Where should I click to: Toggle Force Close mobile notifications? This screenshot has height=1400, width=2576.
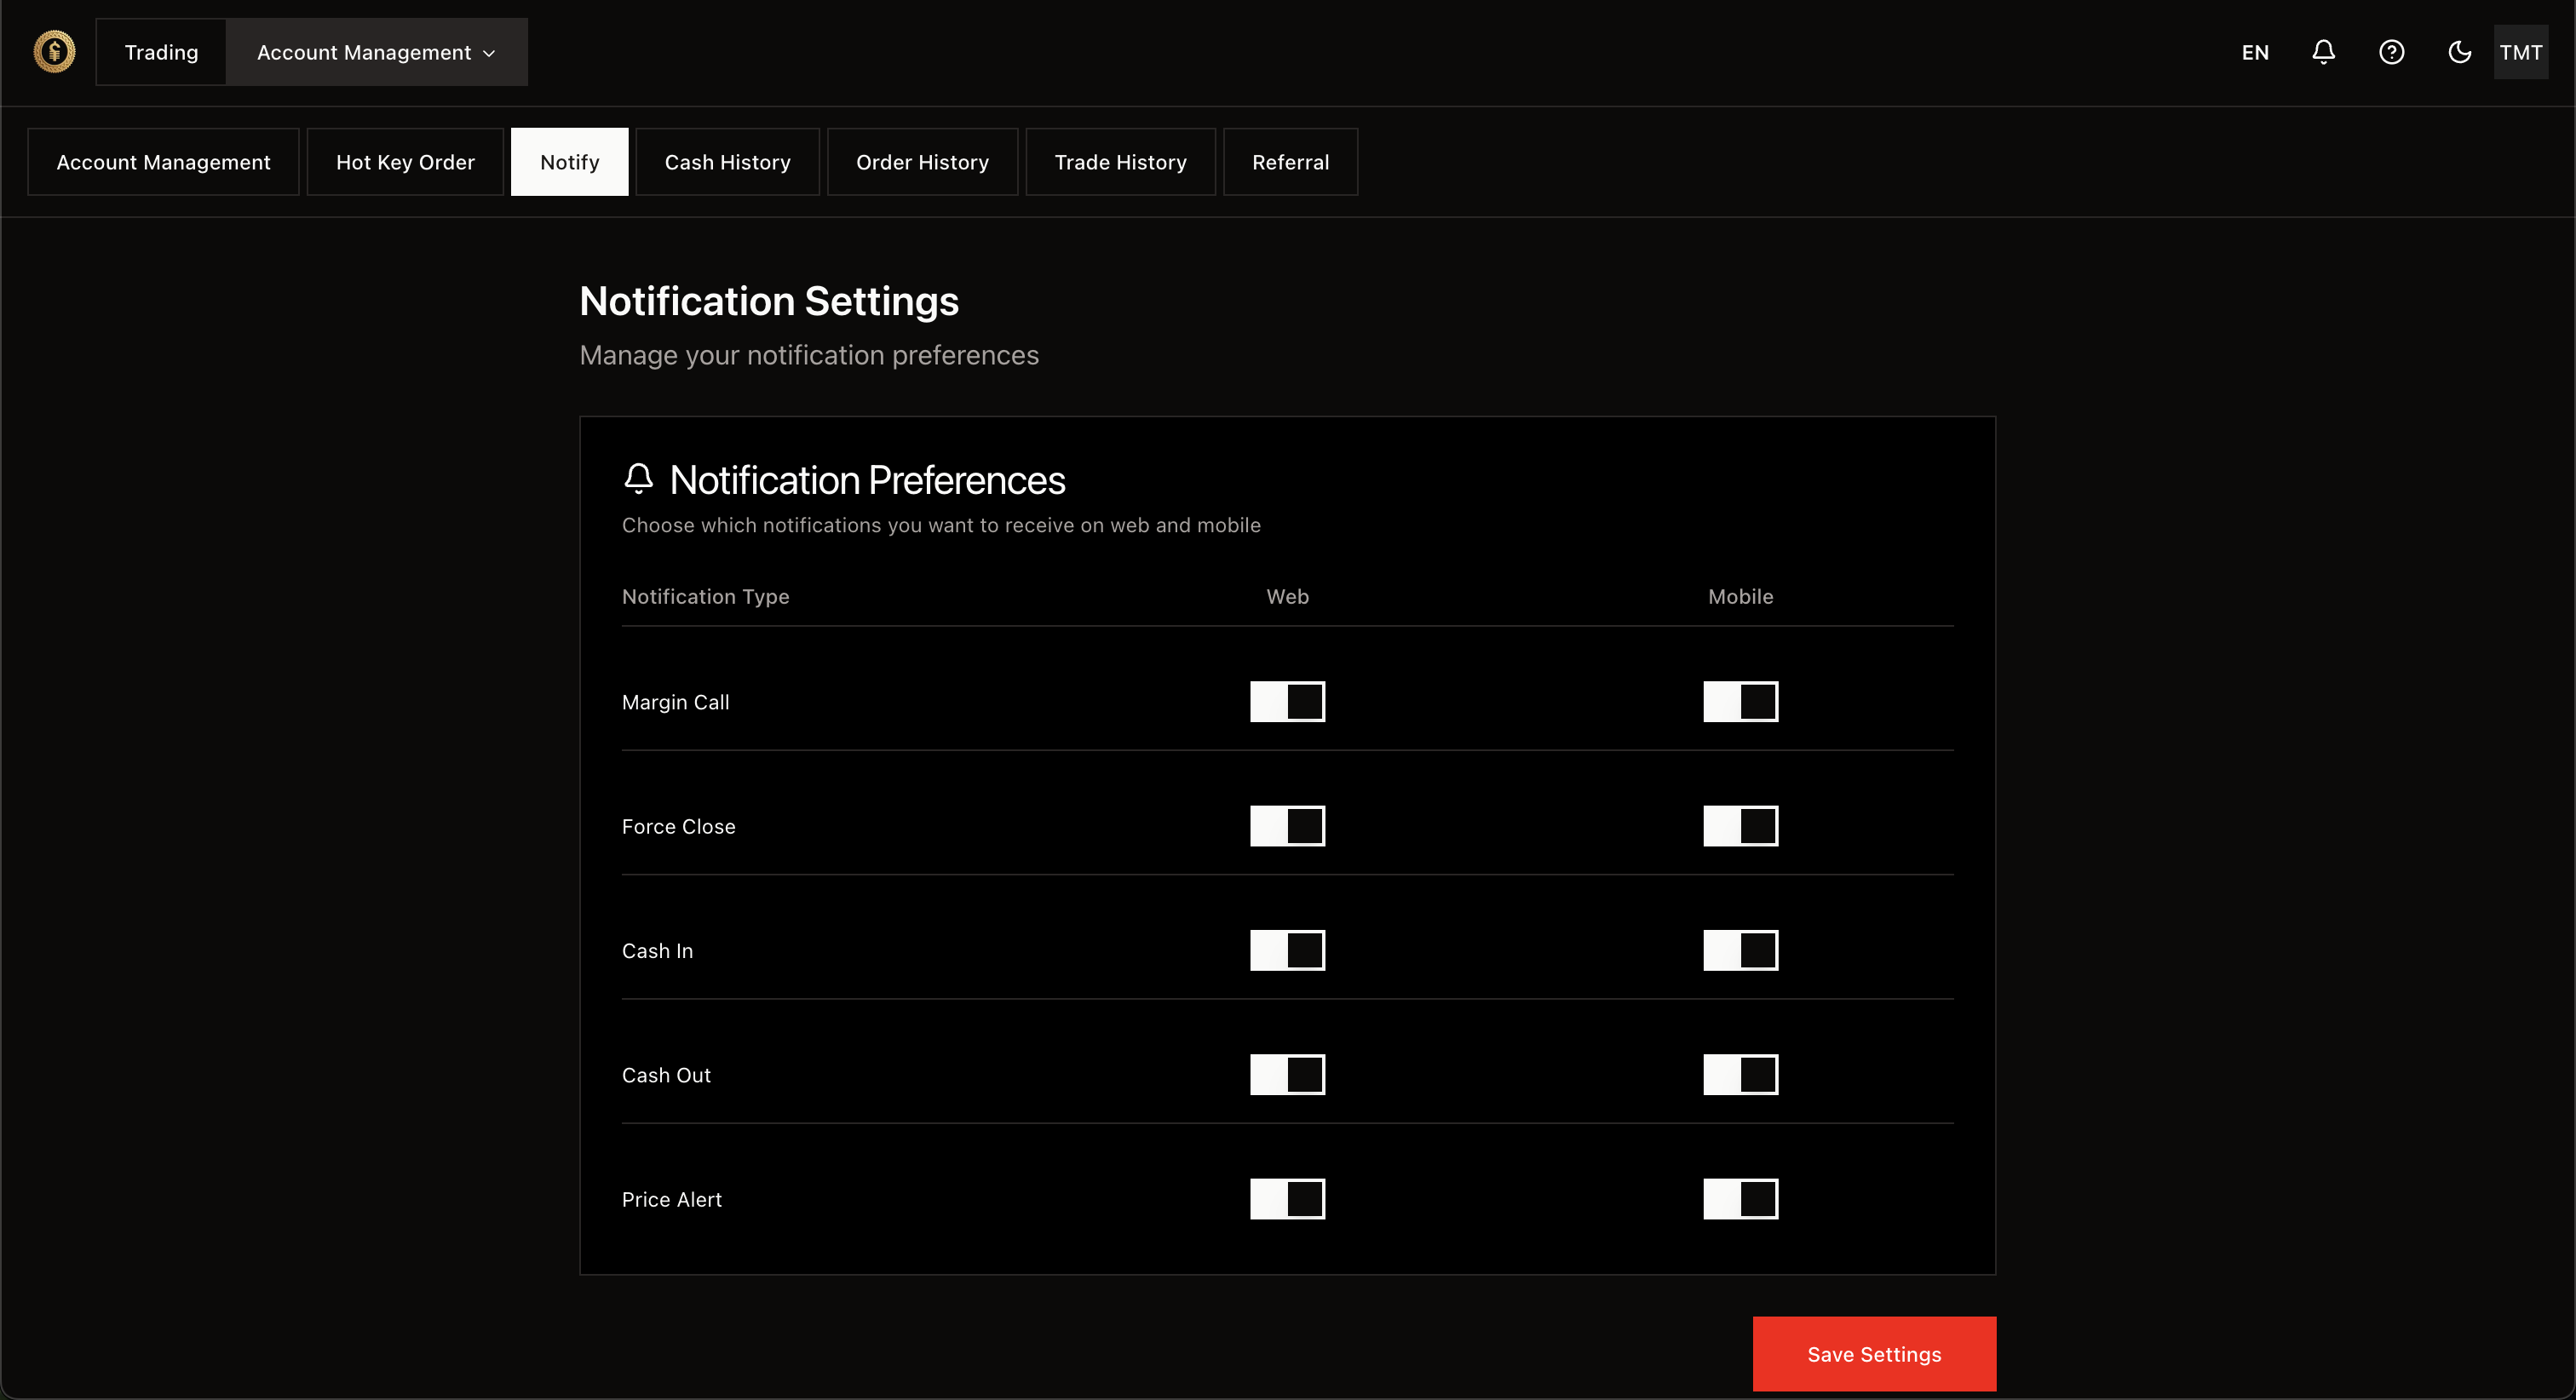coord(1740,826)
